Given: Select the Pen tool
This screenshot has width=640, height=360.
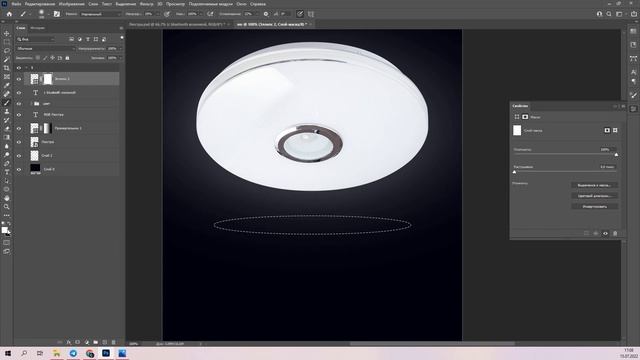Looking at the screenshot, I should coord(7,163).
